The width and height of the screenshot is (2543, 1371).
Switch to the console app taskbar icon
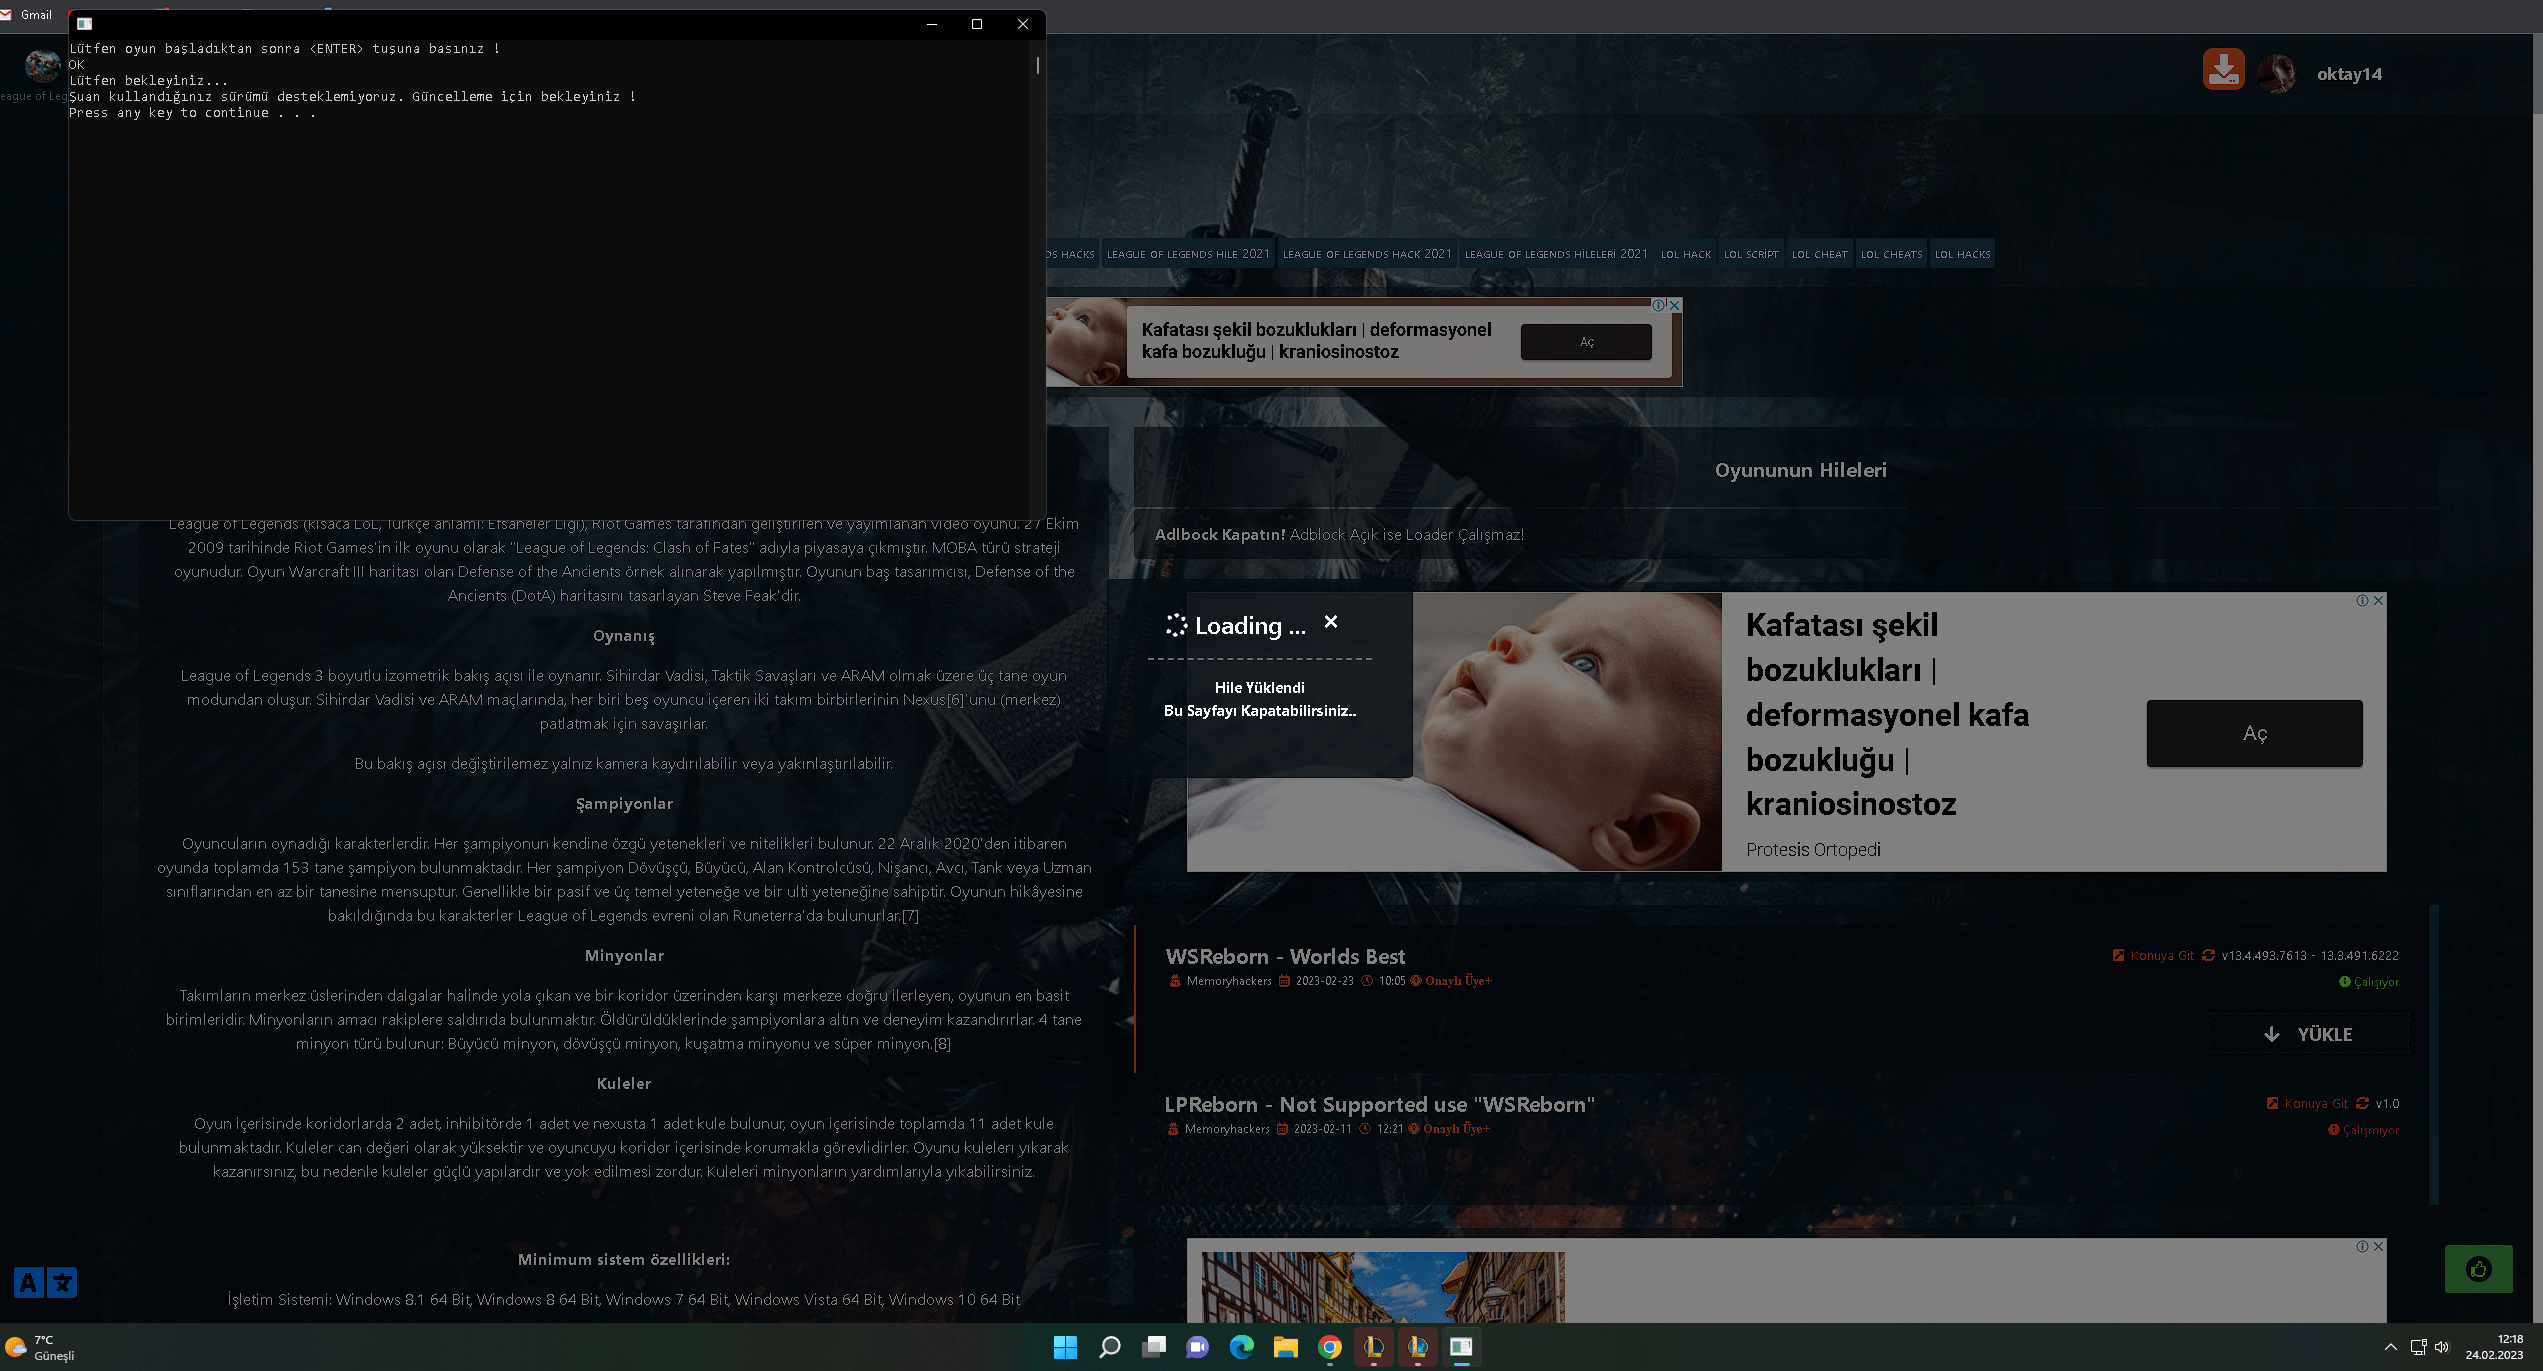pyautogui.click(x=1461, y=1347)
